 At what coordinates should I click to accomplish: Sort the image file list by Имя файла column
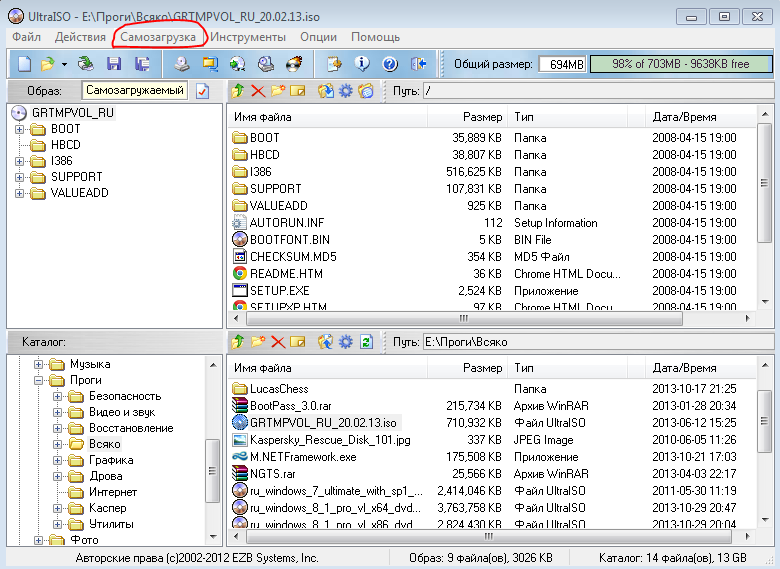coord(327,117)
